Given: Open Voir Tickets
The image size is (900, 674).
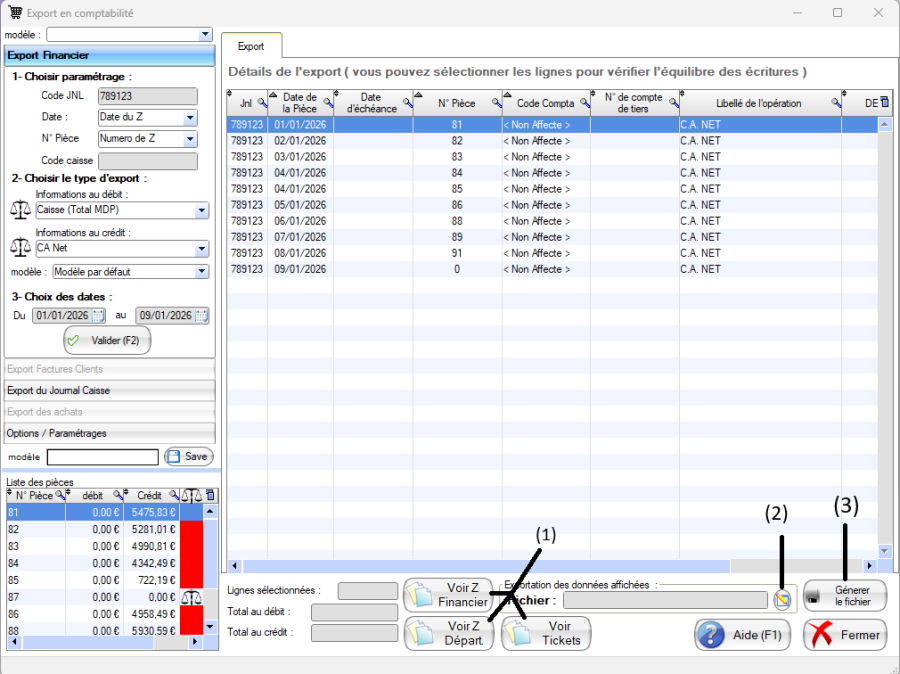Looking at the screenshot, I should 546,634.
